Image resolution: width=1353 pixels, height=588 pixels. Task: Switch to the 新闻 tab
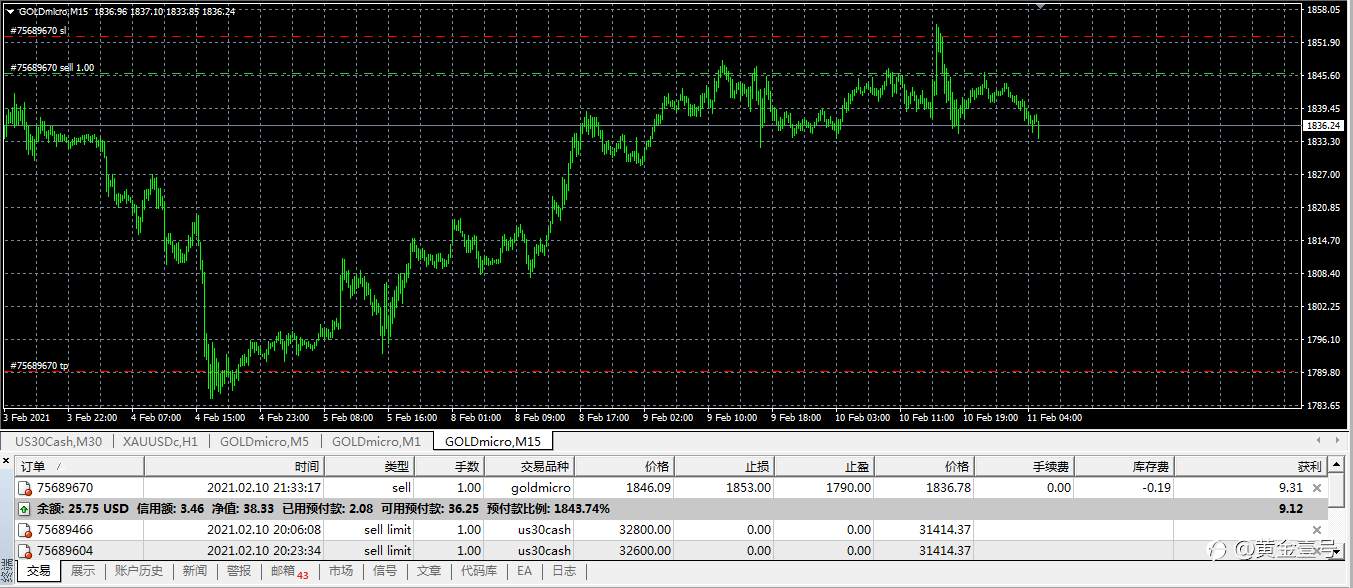coord(195,571)
